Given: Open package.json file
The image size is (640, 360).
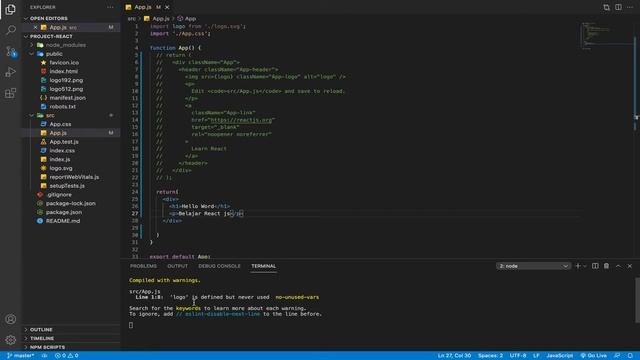Looking at the screenshot, I should click(x=64, y=212).
